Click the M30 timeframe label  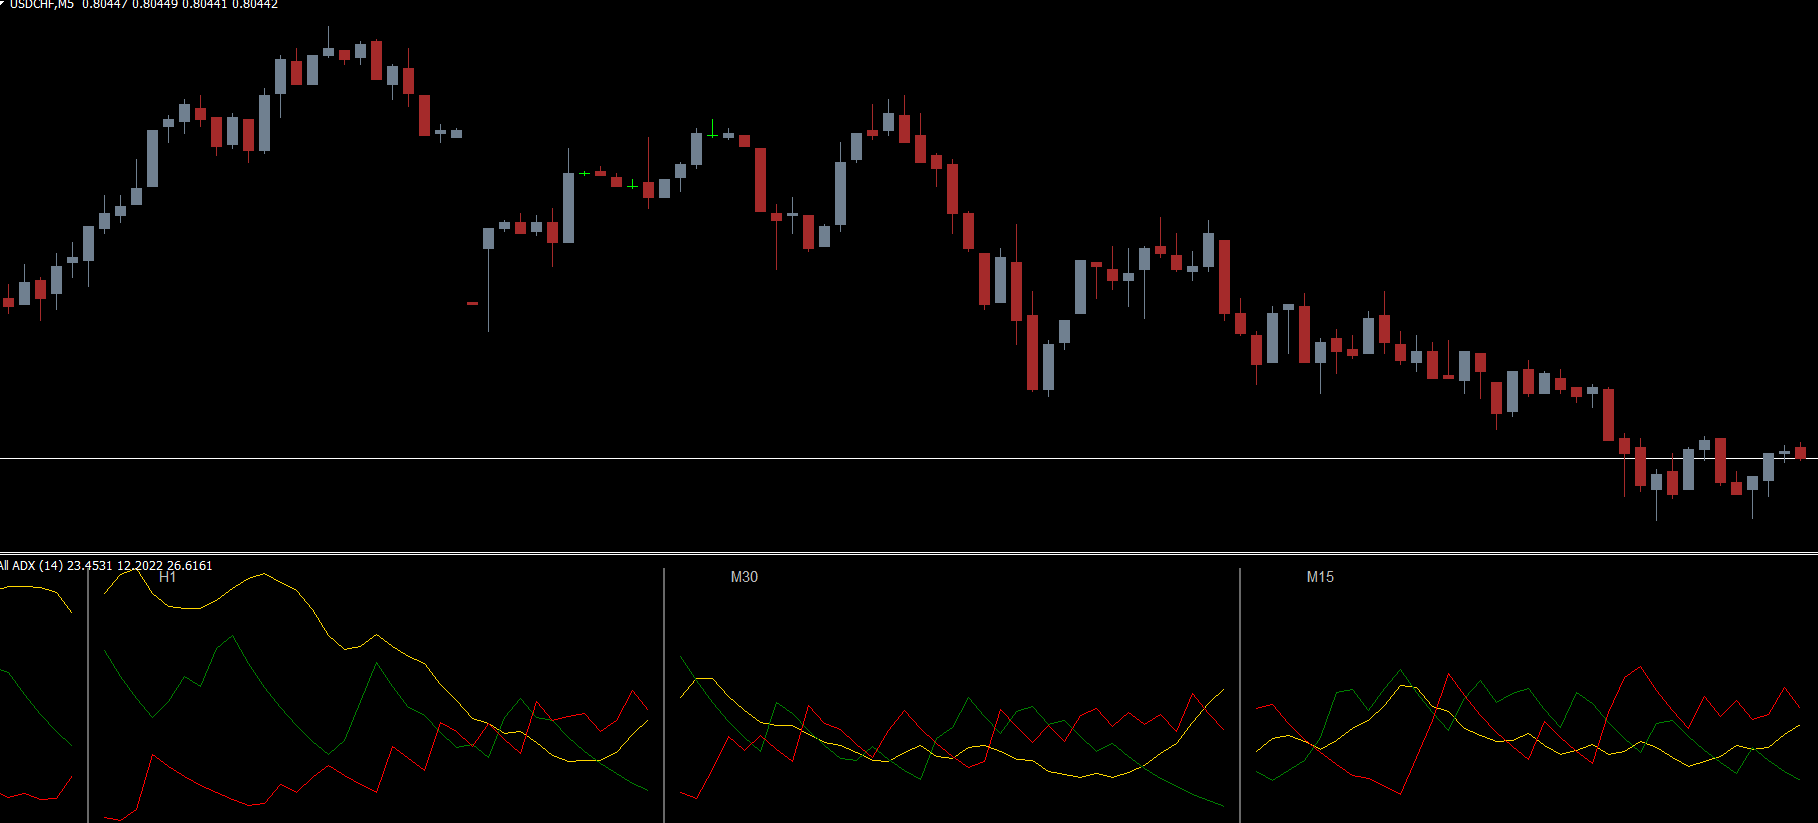pyautogui.click(x=744, y=577)
